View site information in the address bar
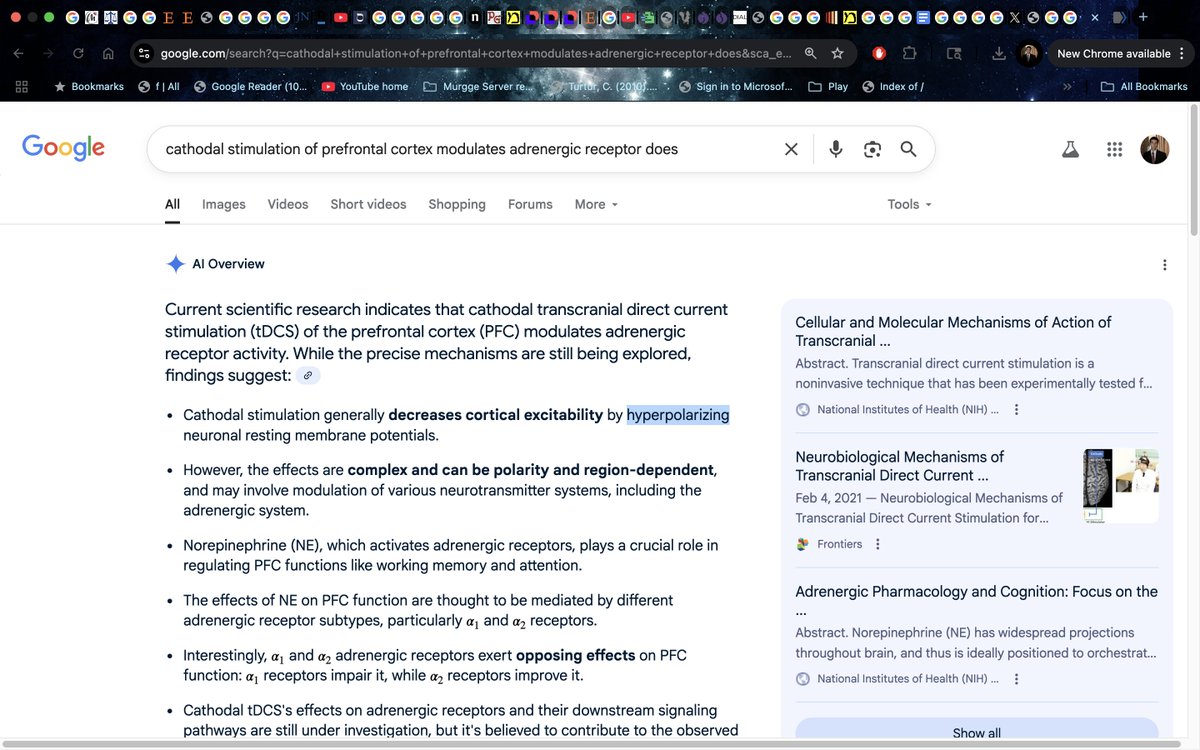Image resolution: width=1200 pixels, height=750 pixels. click(x=144, y=54)
